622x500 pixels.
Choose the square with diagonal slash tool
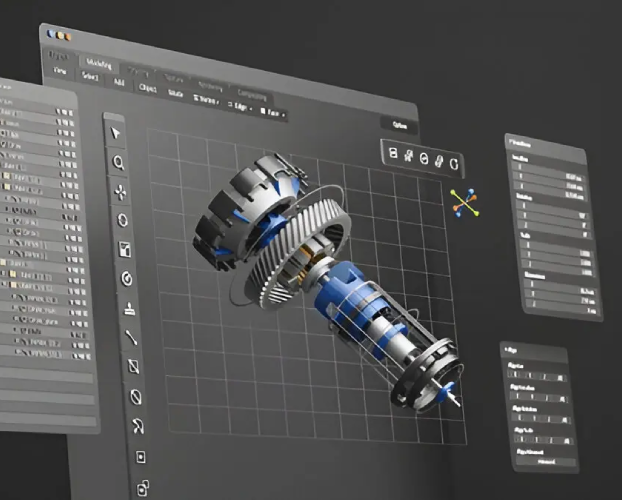point(134,367)
